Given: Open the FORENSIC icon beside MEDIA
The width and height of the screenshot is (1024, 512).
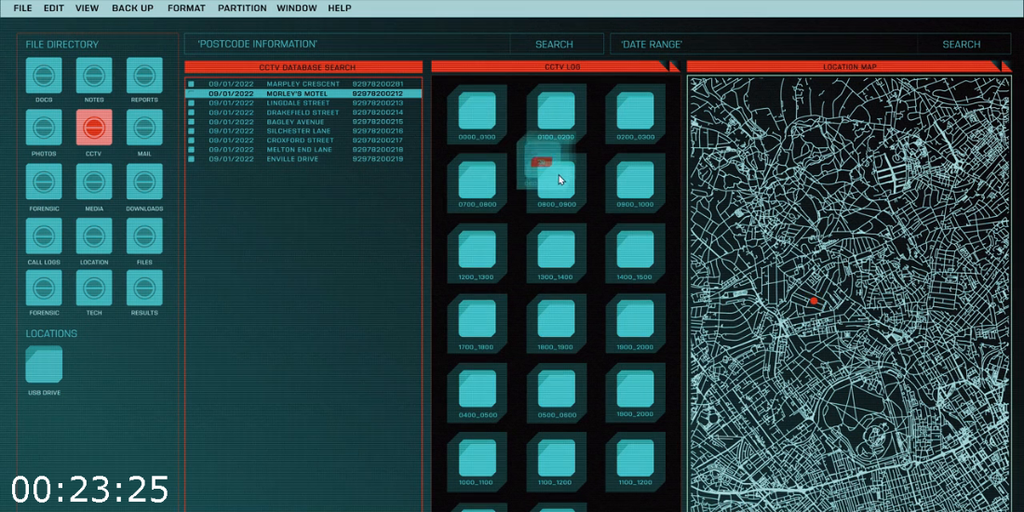Looking at the screenshot, I should tap(44, 182).
